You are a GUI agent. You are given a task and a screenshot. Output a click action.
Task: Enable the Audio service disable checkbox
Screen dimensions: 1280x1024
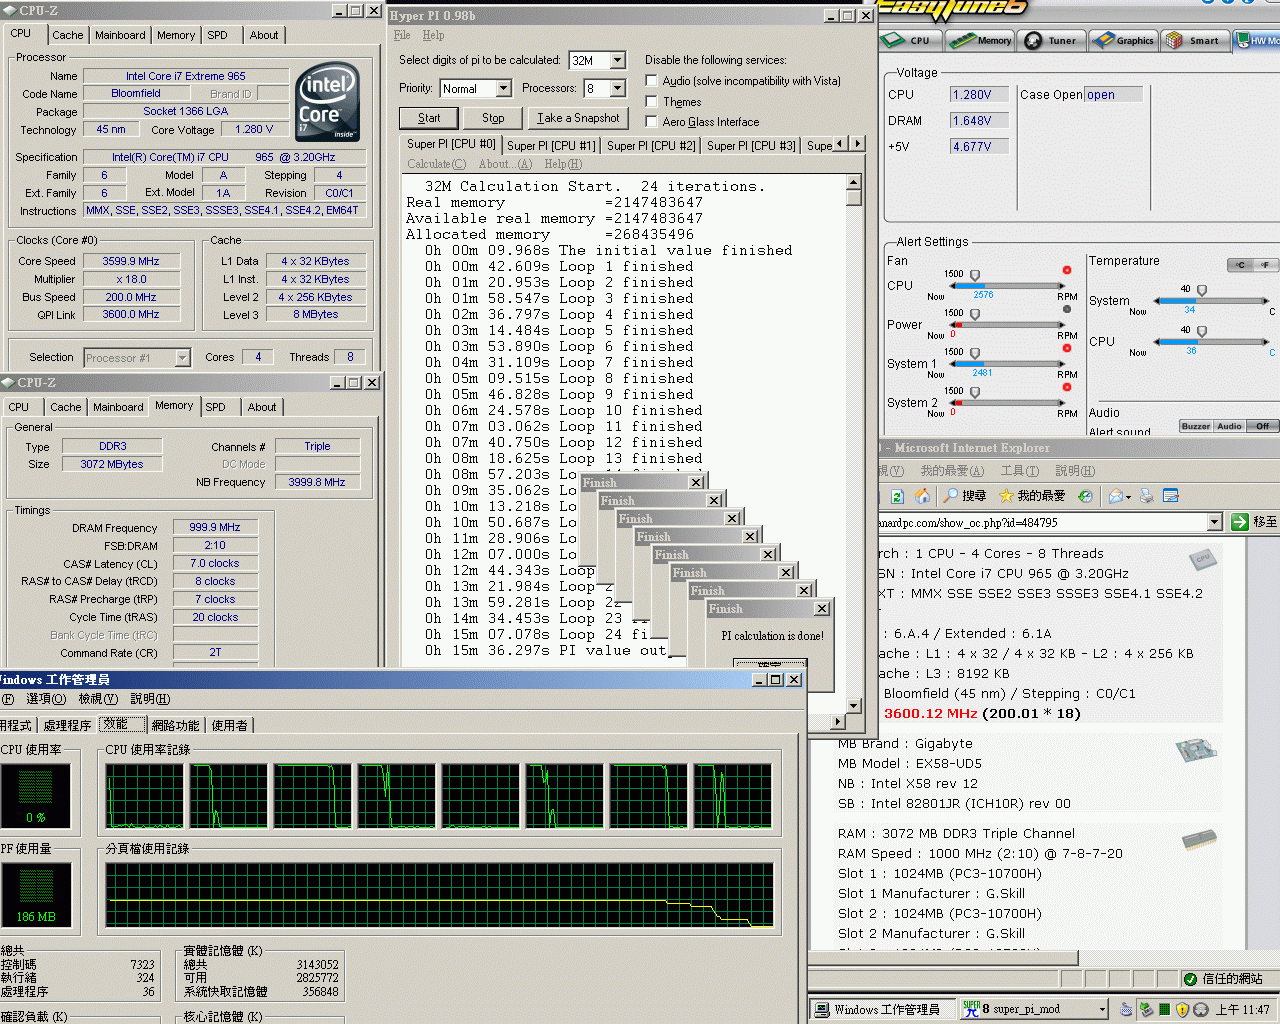pyautogui.click(x=652, y=81)
